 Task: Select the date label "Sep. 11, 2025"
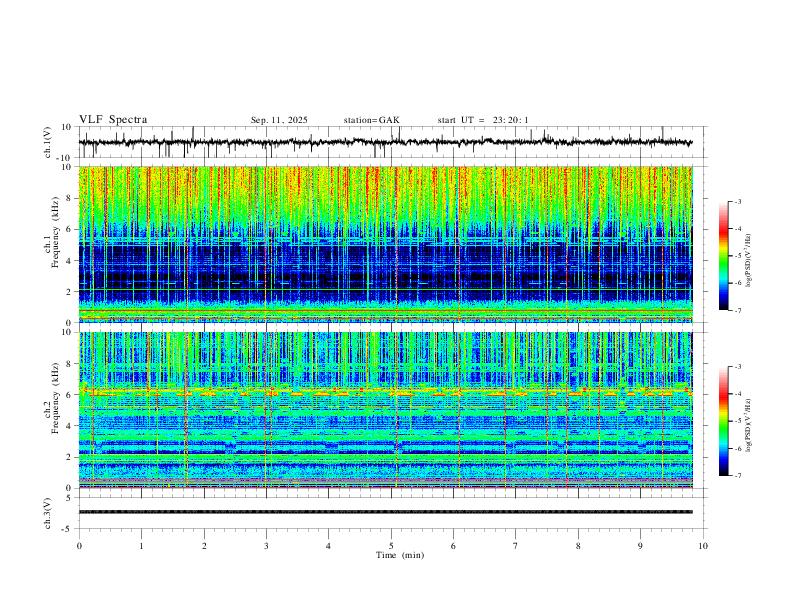tap(279, 120)
